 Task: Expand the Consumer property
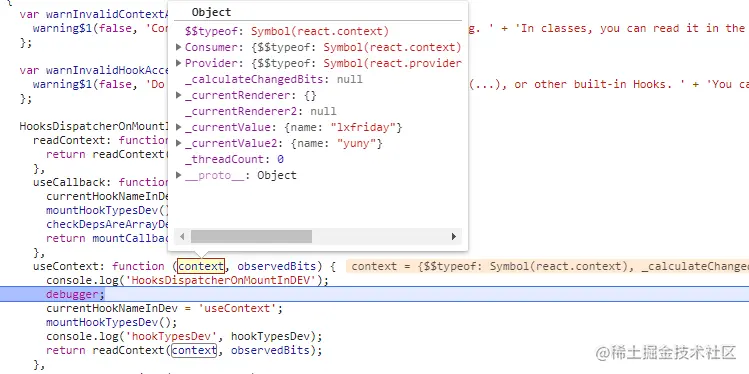point(179,47)
